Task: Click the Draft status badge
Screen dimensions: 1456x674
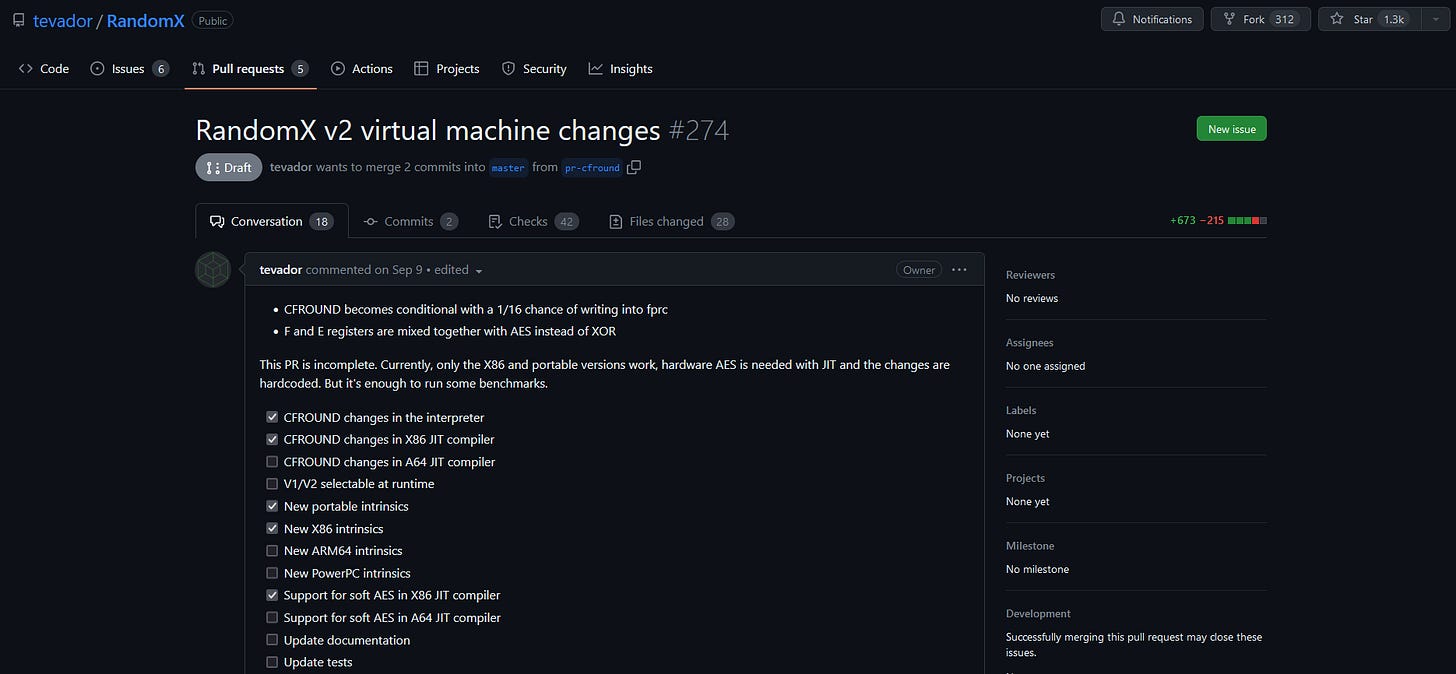Action: click(x=229, y=167)
